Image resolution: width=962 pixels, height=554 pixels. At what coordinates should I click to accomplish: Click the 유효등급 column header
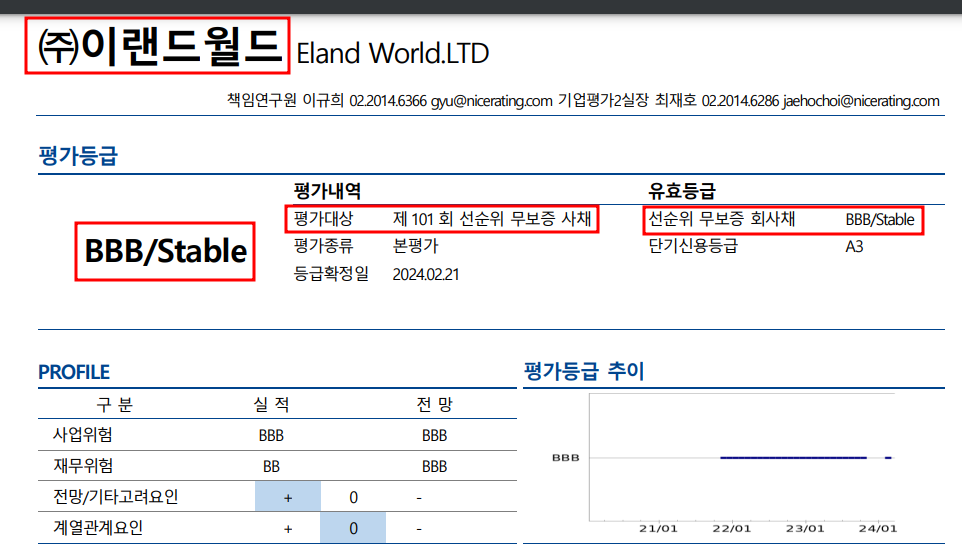pyautogui.click(x=682, y=191)
